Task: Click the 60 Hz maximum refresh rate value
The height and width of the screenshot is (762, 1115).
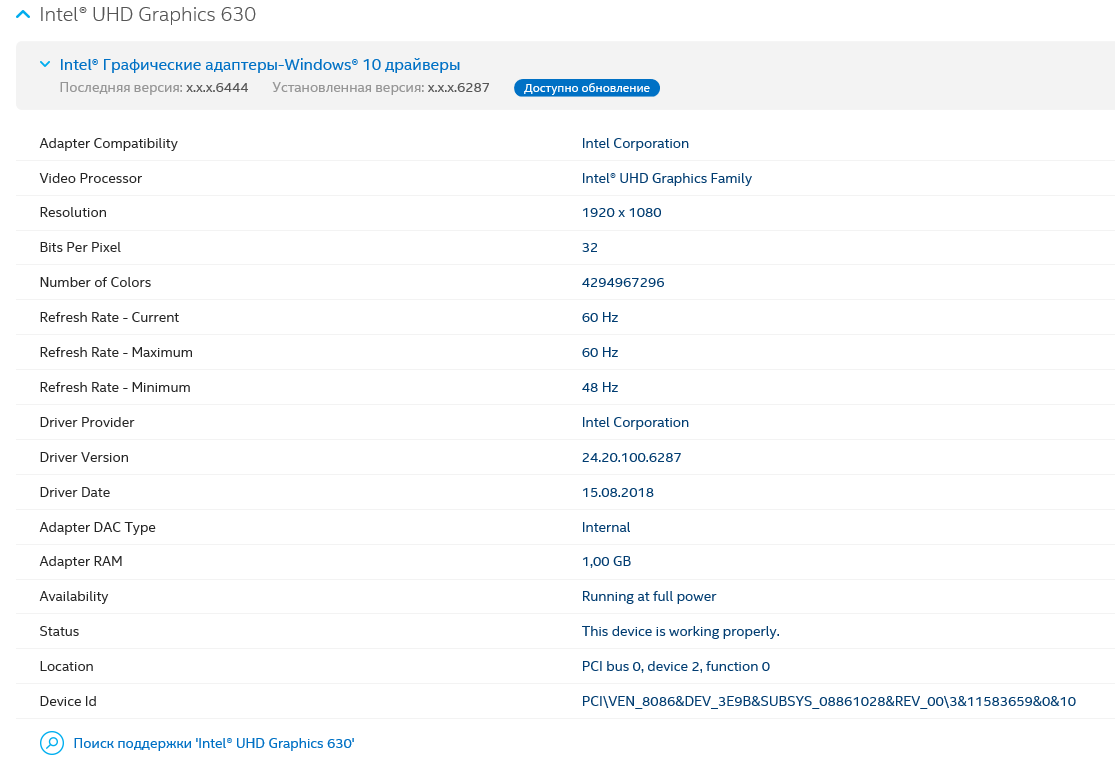Action: pos(599,353)
